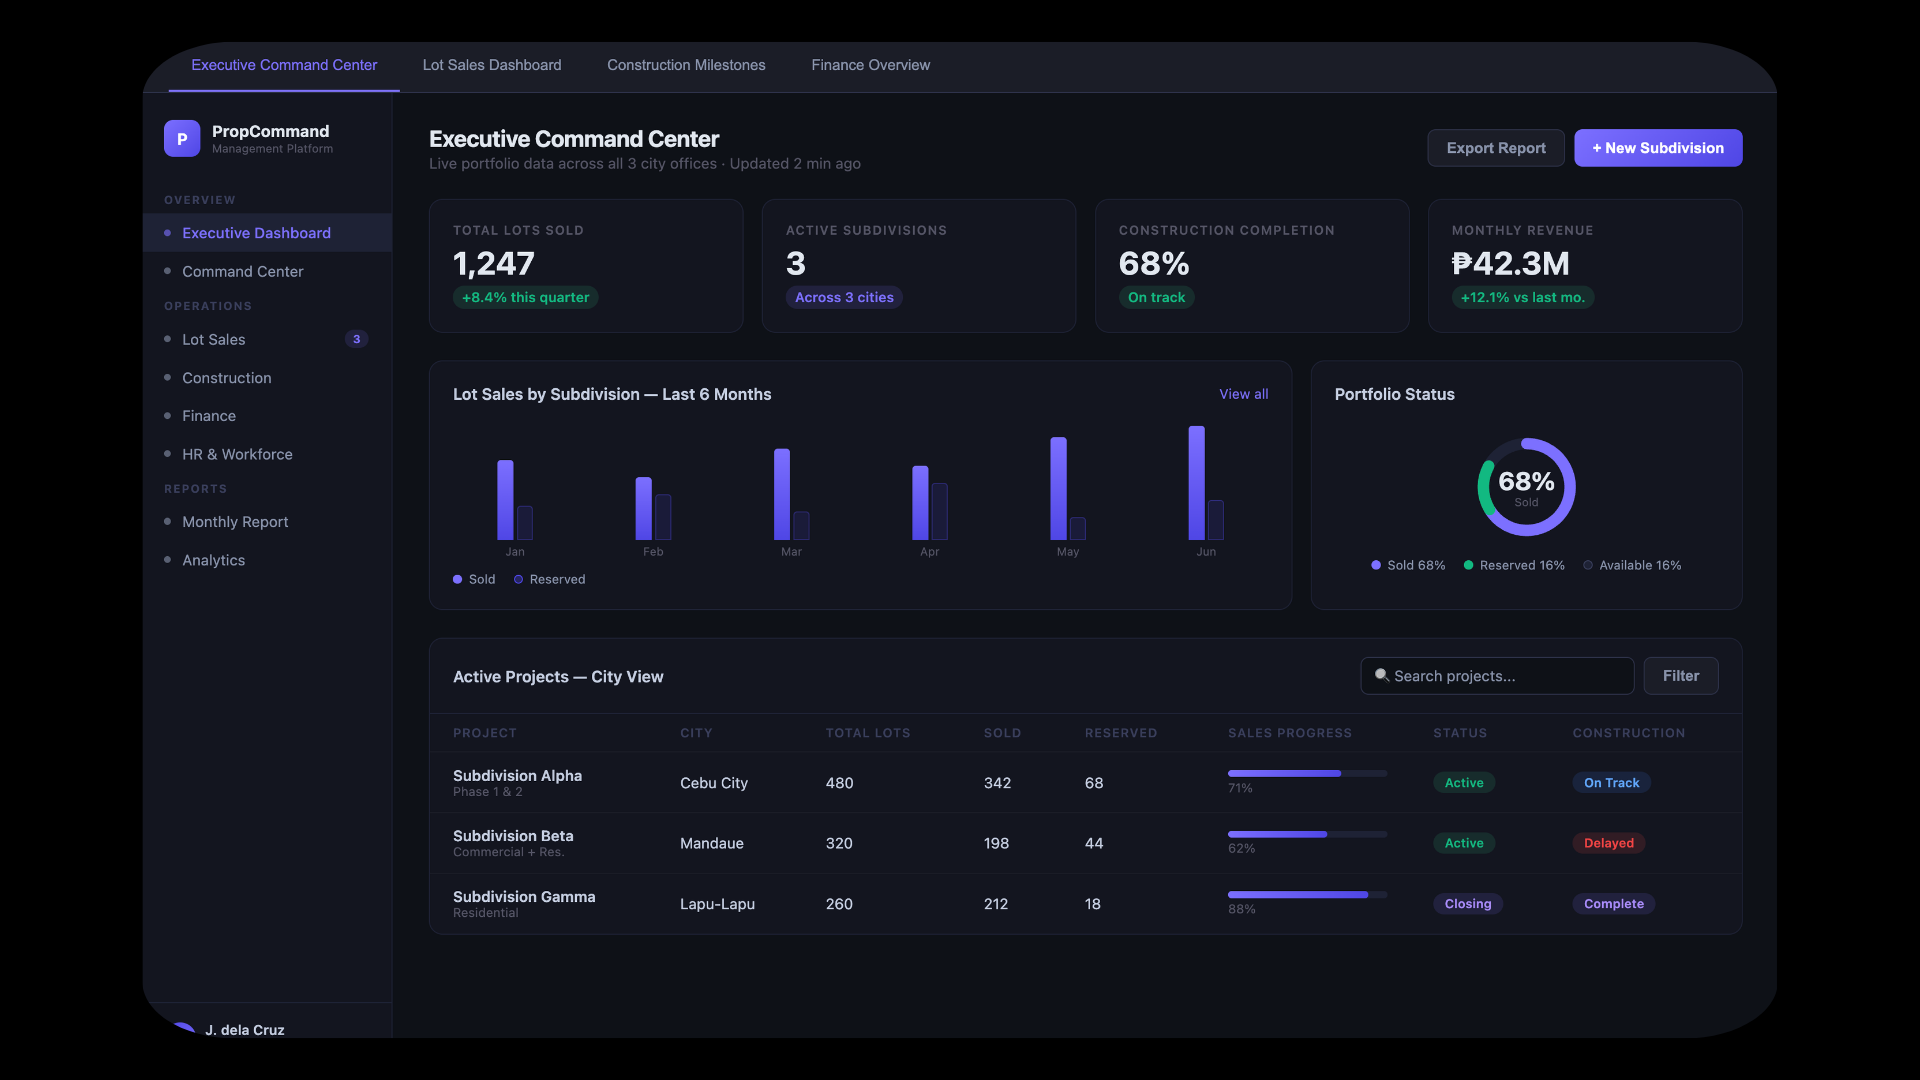Toggle the Reserved legend below the bar chart

pos(548,579)
